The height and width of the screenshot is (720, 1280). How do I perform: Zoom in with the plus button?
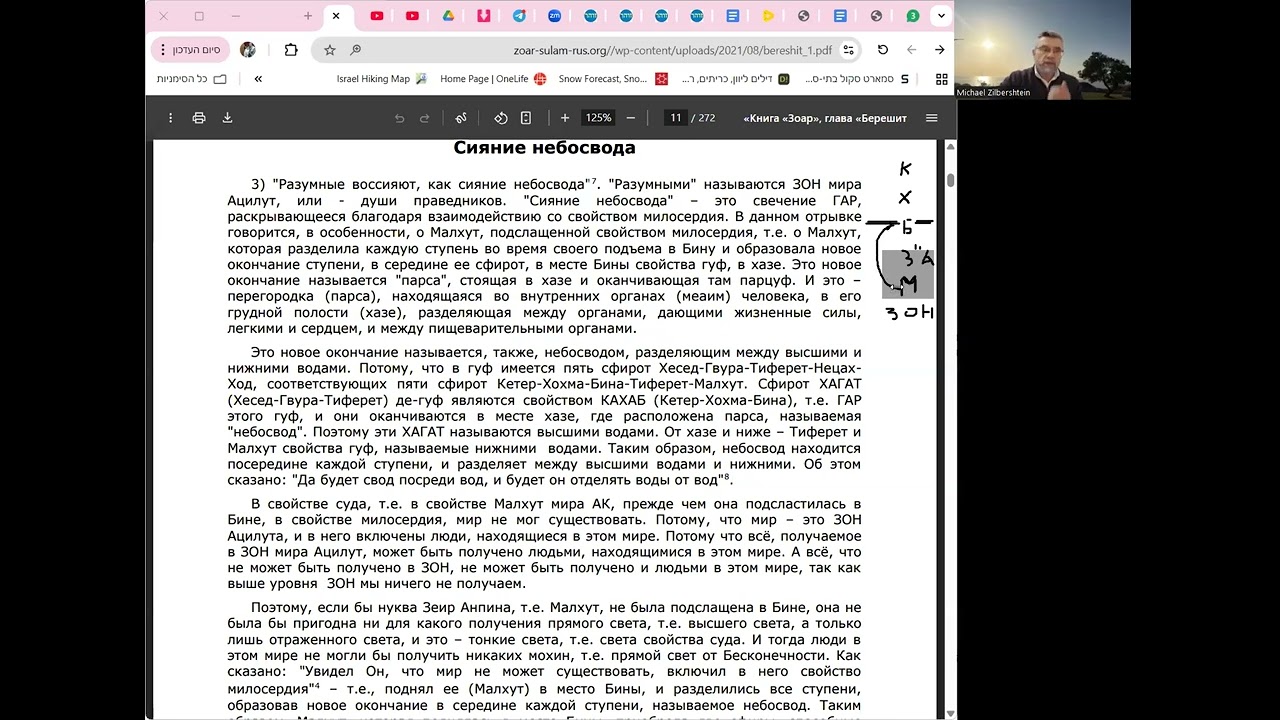(x=565, y=118)
